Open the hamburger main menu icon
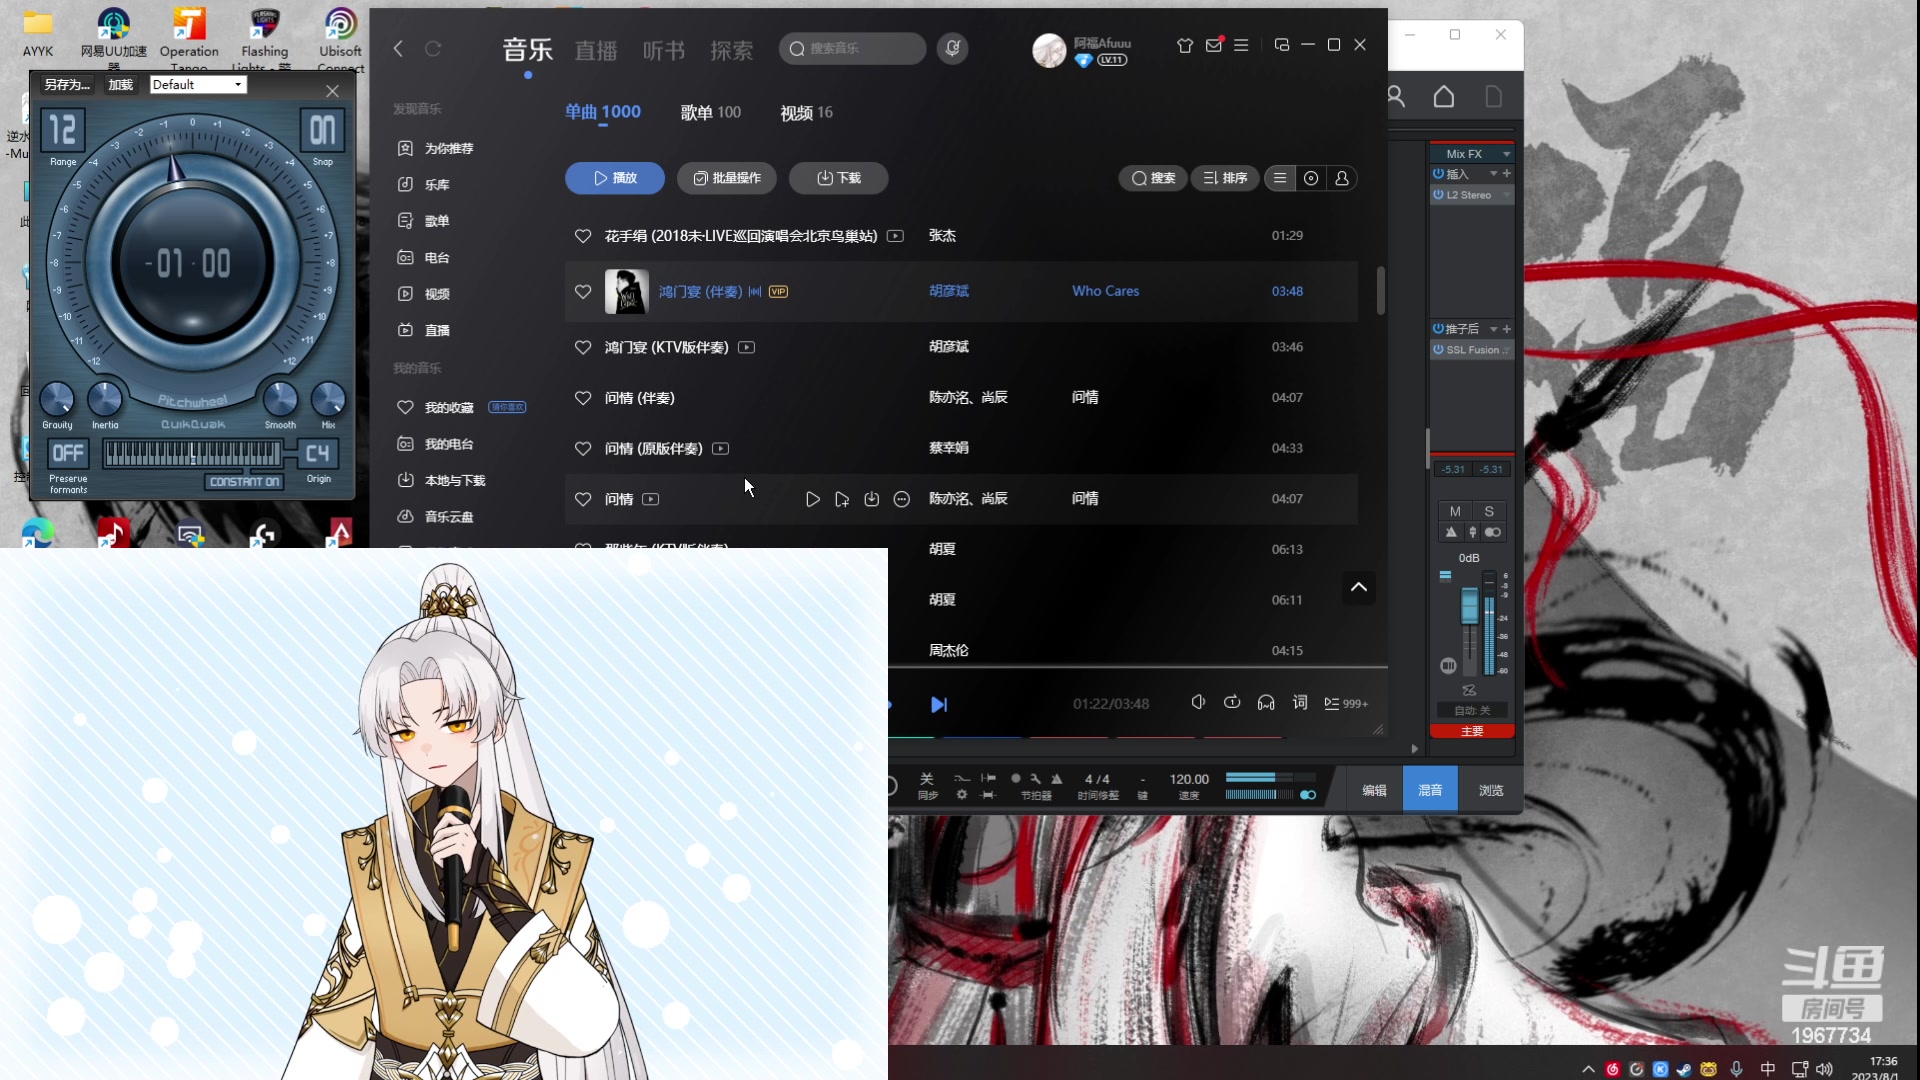The height and width of the screenshot is (1080, 1920). tap(1241, 45)
